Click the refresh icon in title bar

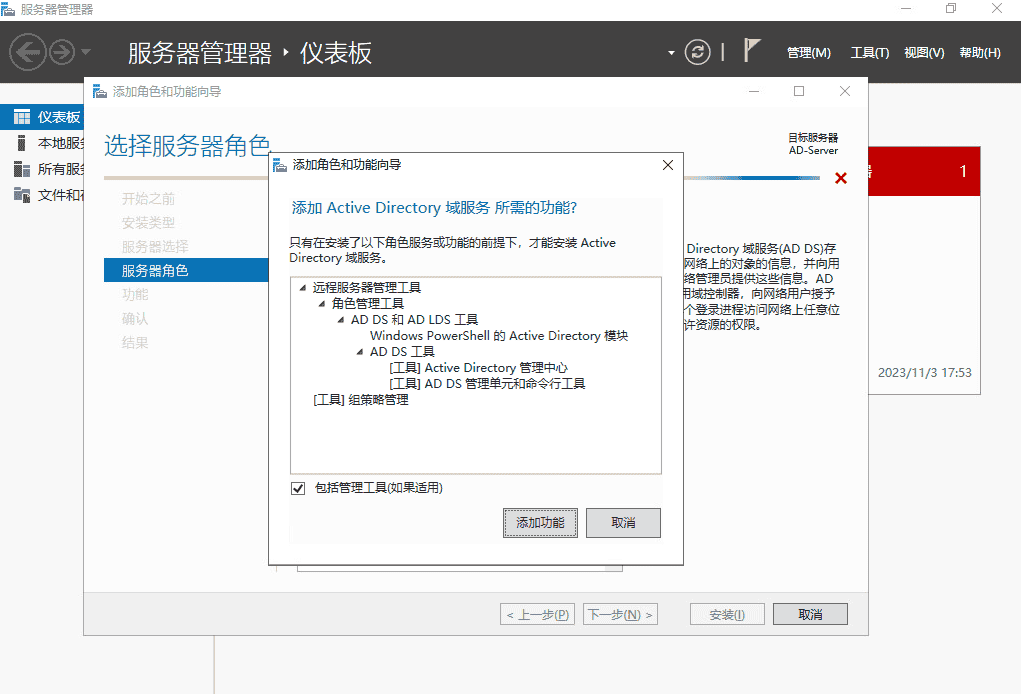(x=698, y=51)
